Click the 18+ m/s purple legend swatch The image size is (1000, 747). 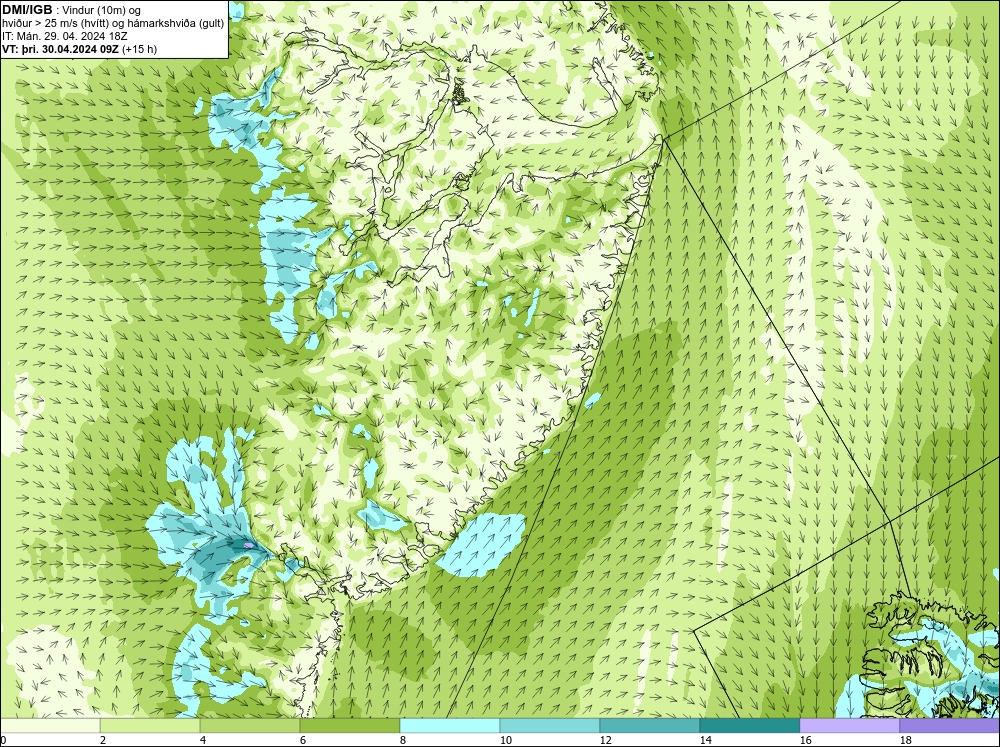pyautogui.click(x=949, y=725)
